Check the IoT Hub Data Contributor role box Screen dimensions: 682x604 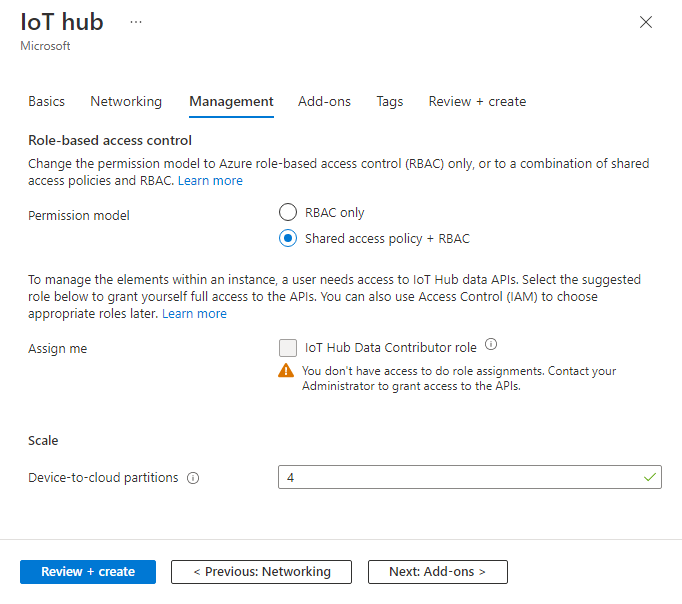(288, 348)
